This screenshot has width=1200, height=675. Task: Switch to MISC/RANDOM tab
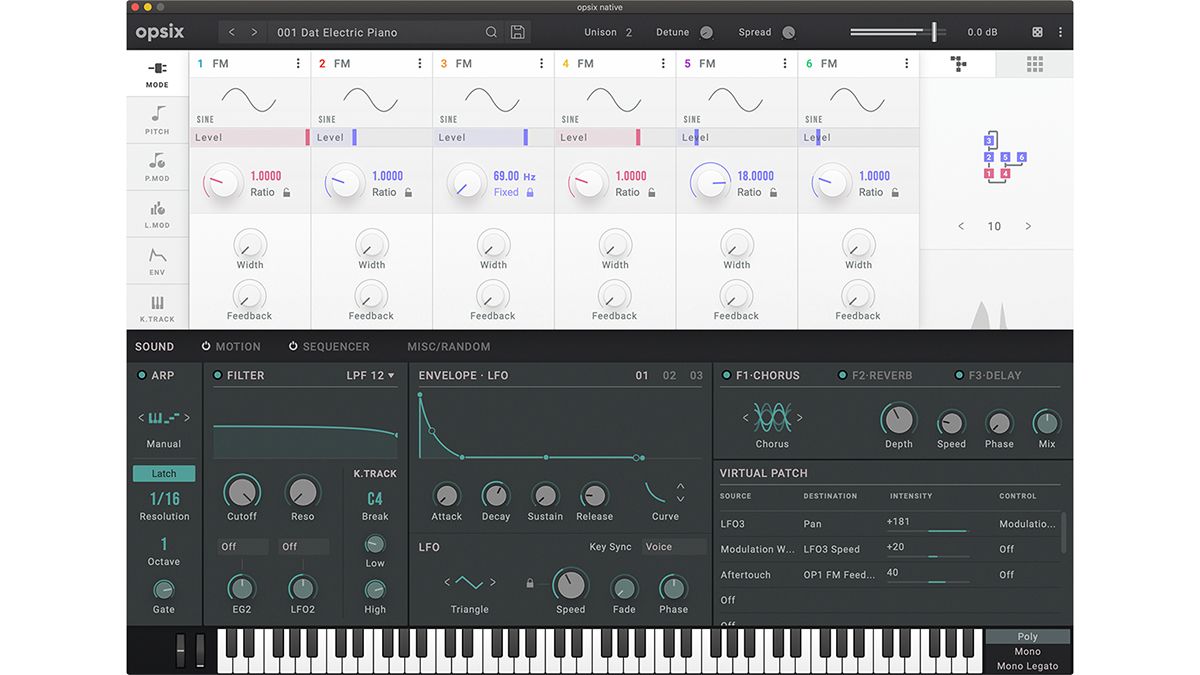[x=449, y=346]
